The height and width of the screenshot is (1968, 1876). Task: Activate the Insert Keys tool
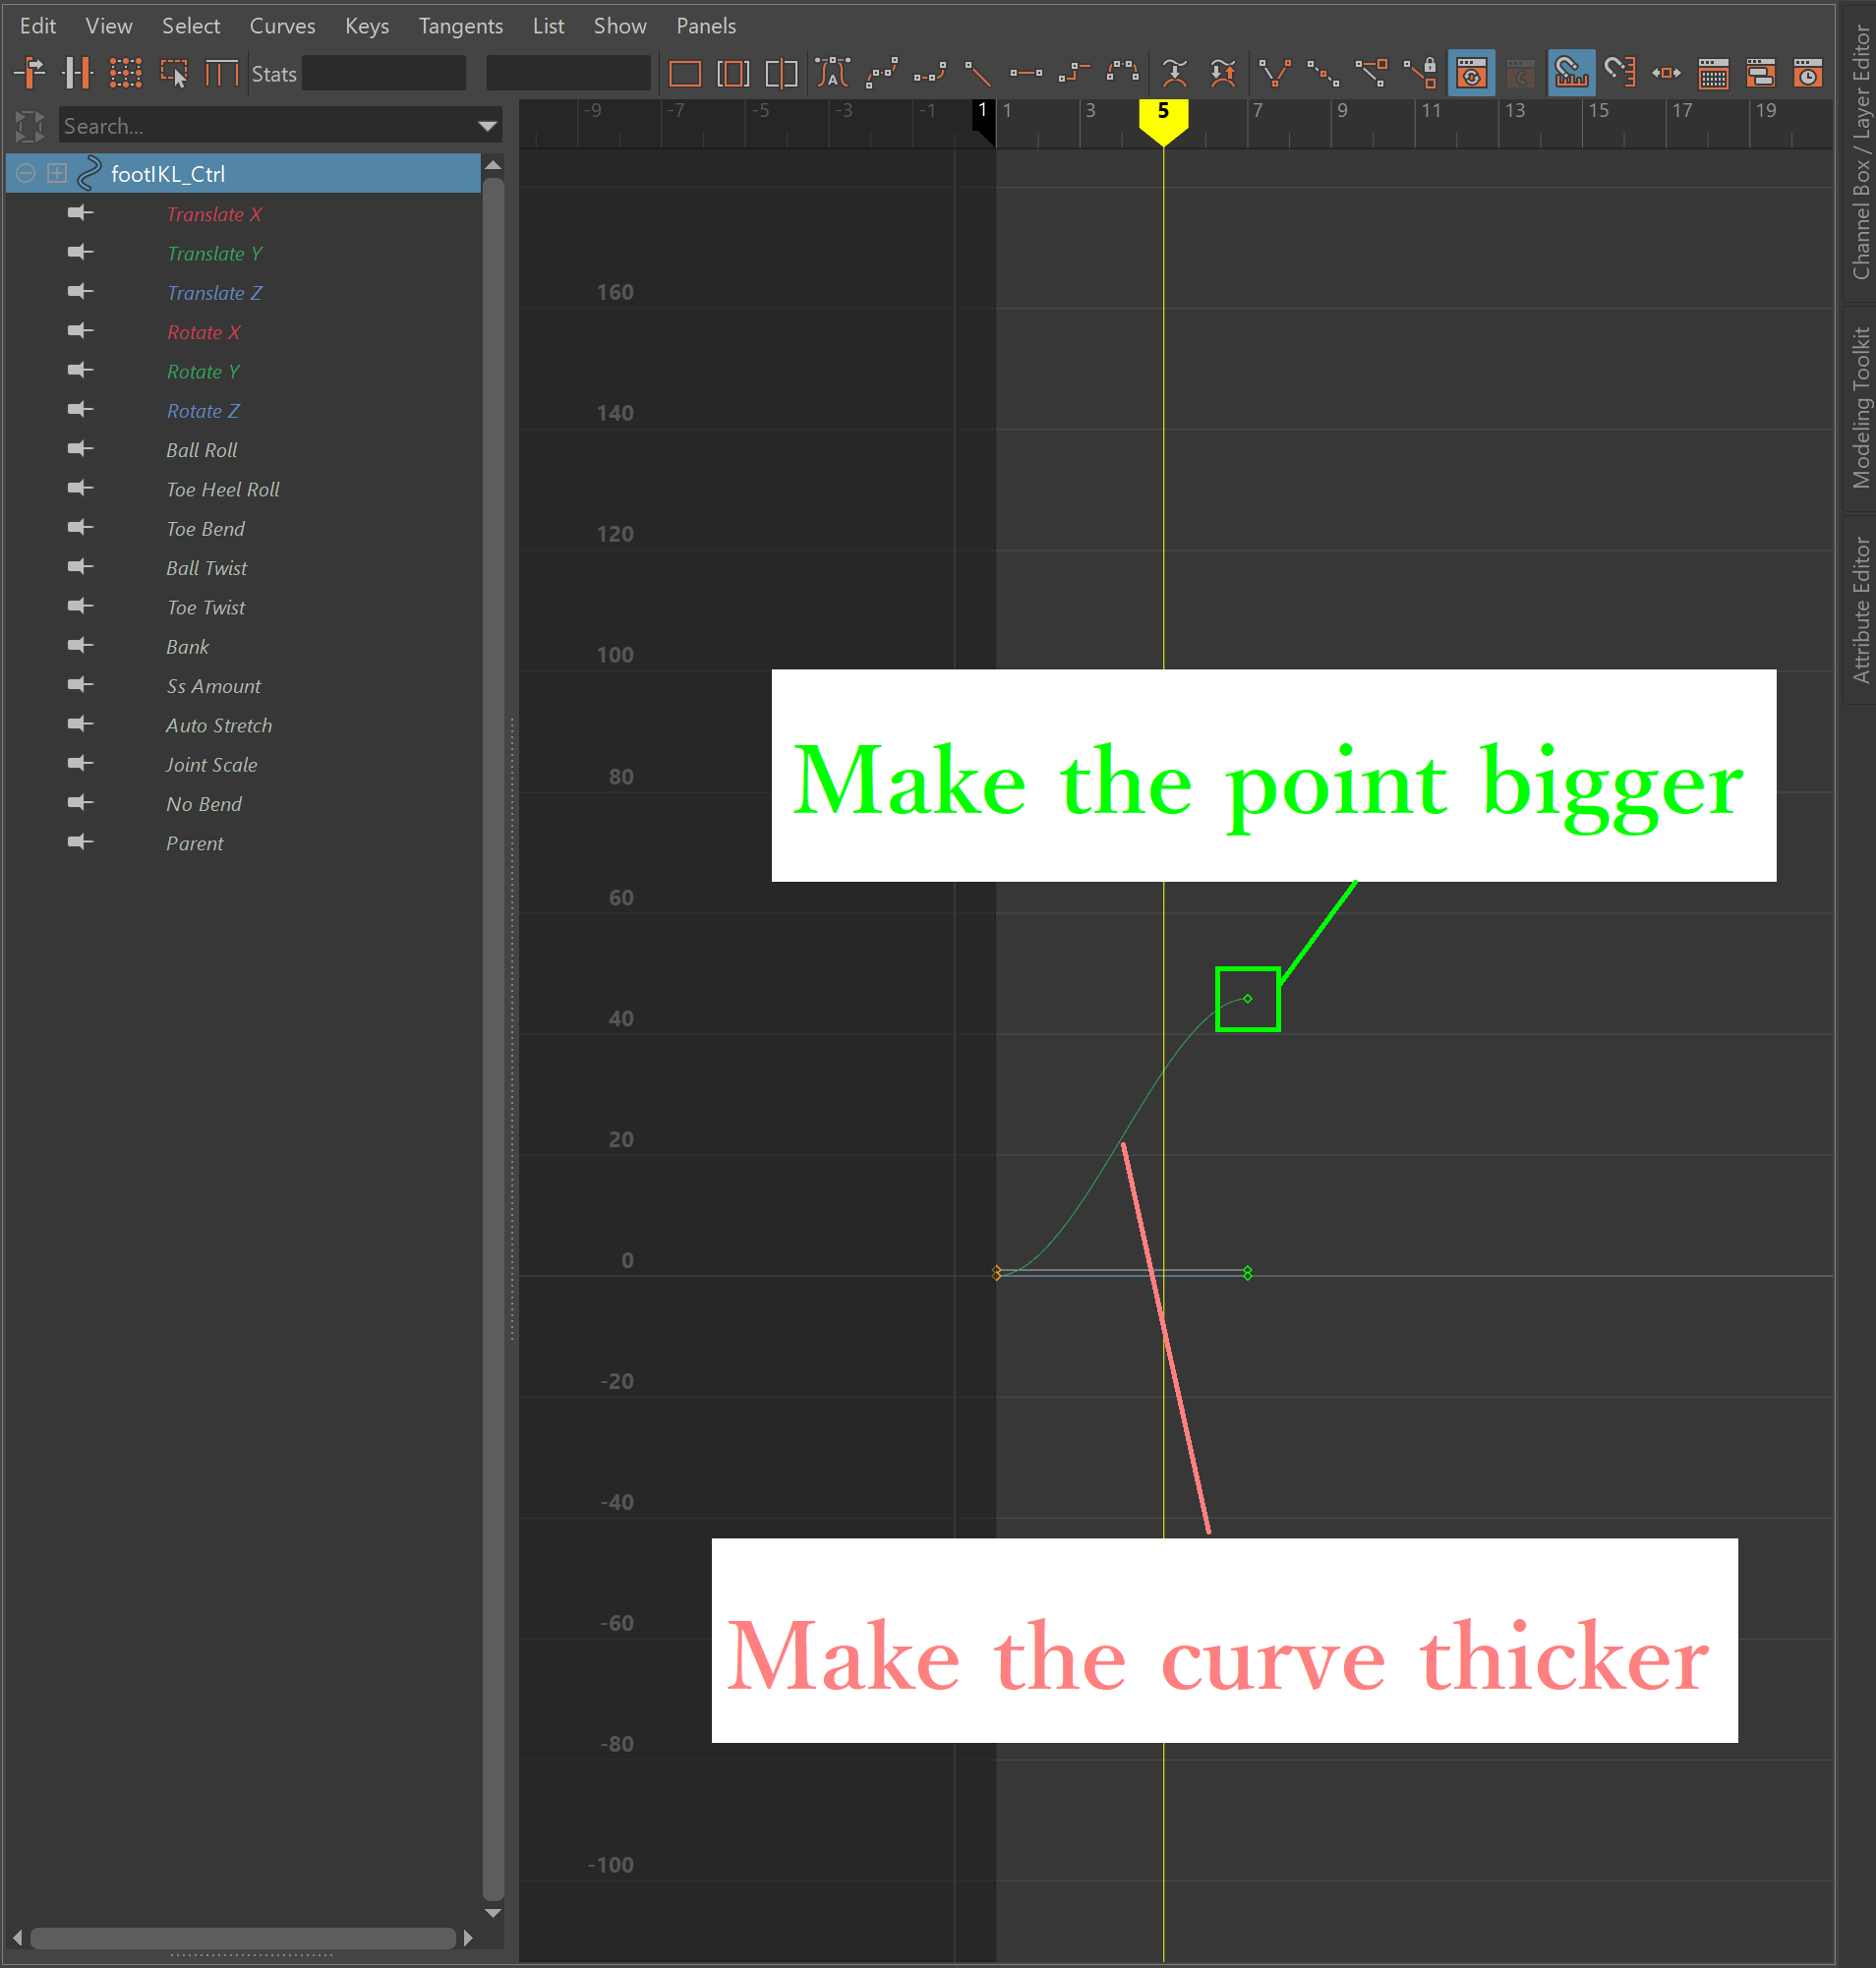[x=80, y=72]
